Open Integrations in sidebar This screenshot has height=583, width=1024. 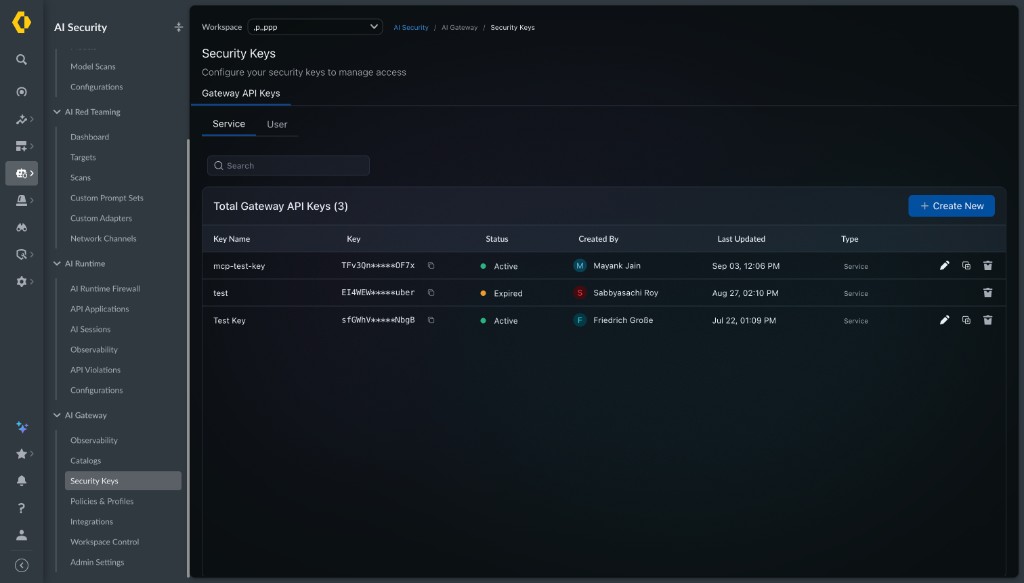coord(91,521)
